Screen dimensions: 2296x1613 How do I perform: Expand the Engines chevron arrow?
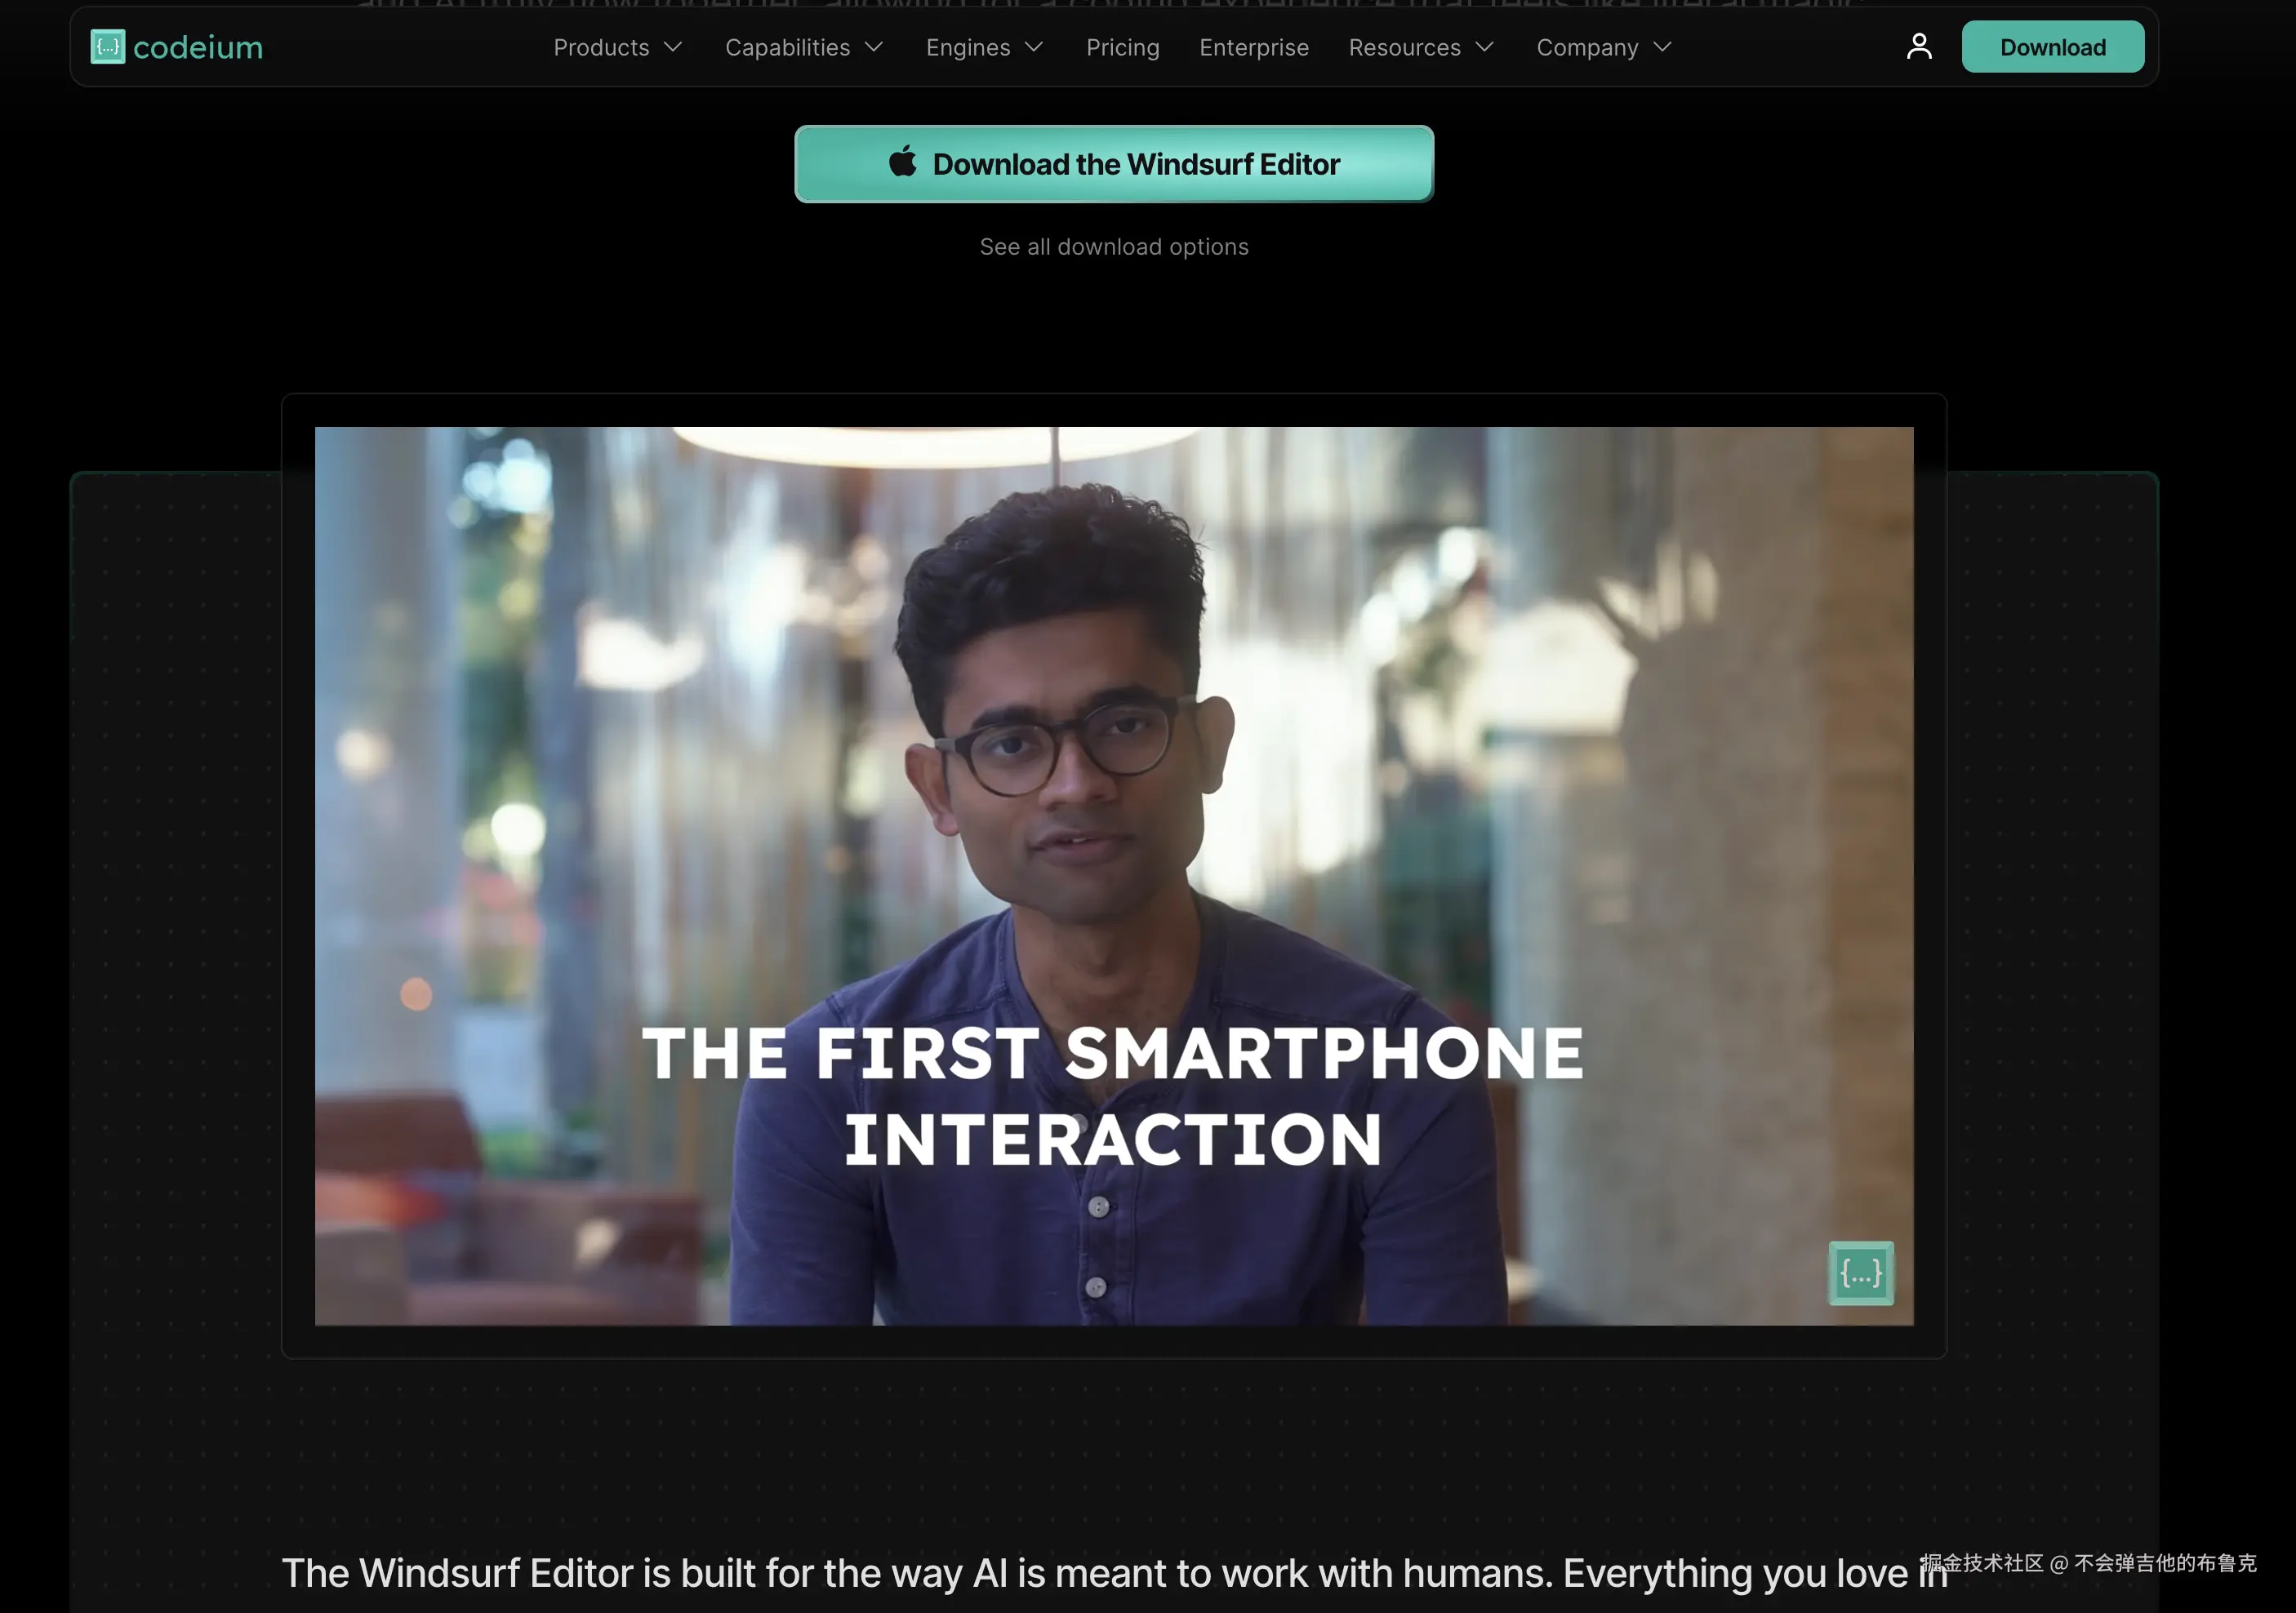[1035, 47]
